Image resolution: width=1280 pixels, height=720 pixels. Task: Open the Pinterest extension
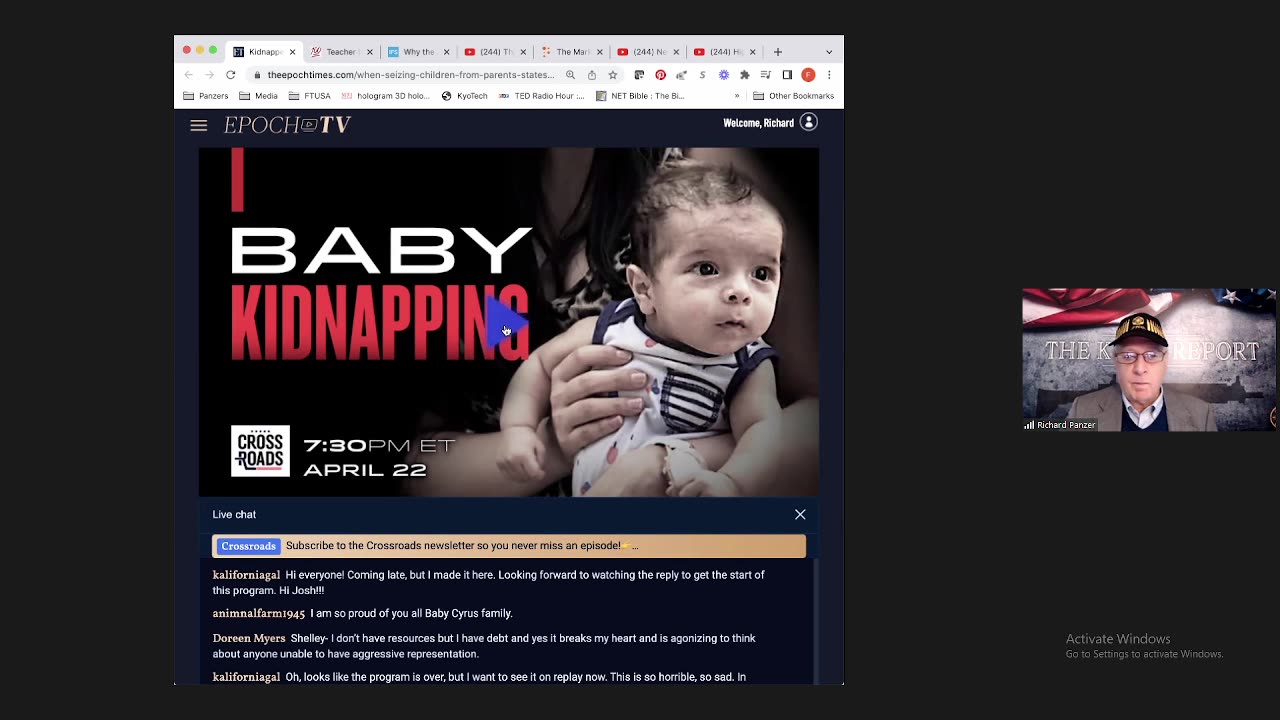click(x=660, y=75)
